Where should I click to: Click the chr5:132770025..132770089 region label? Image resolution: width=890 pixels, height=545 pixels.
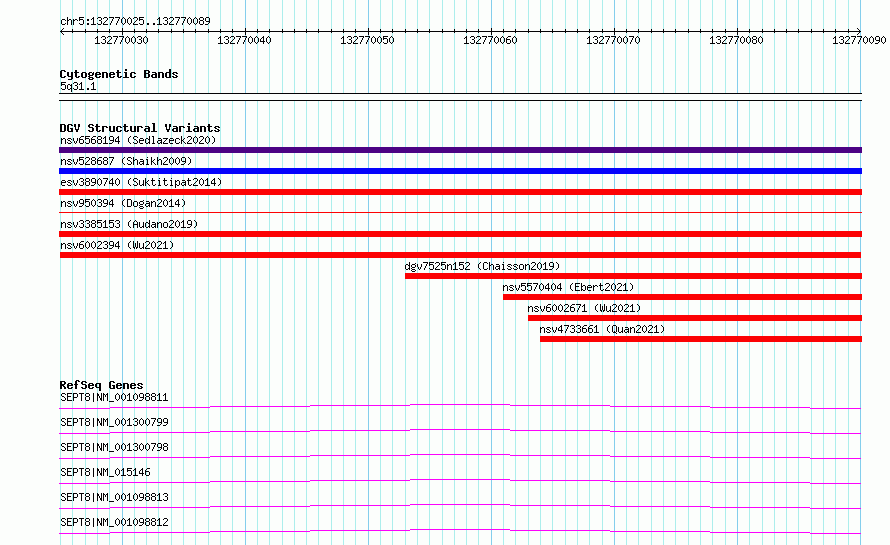[x=135, y=21]
